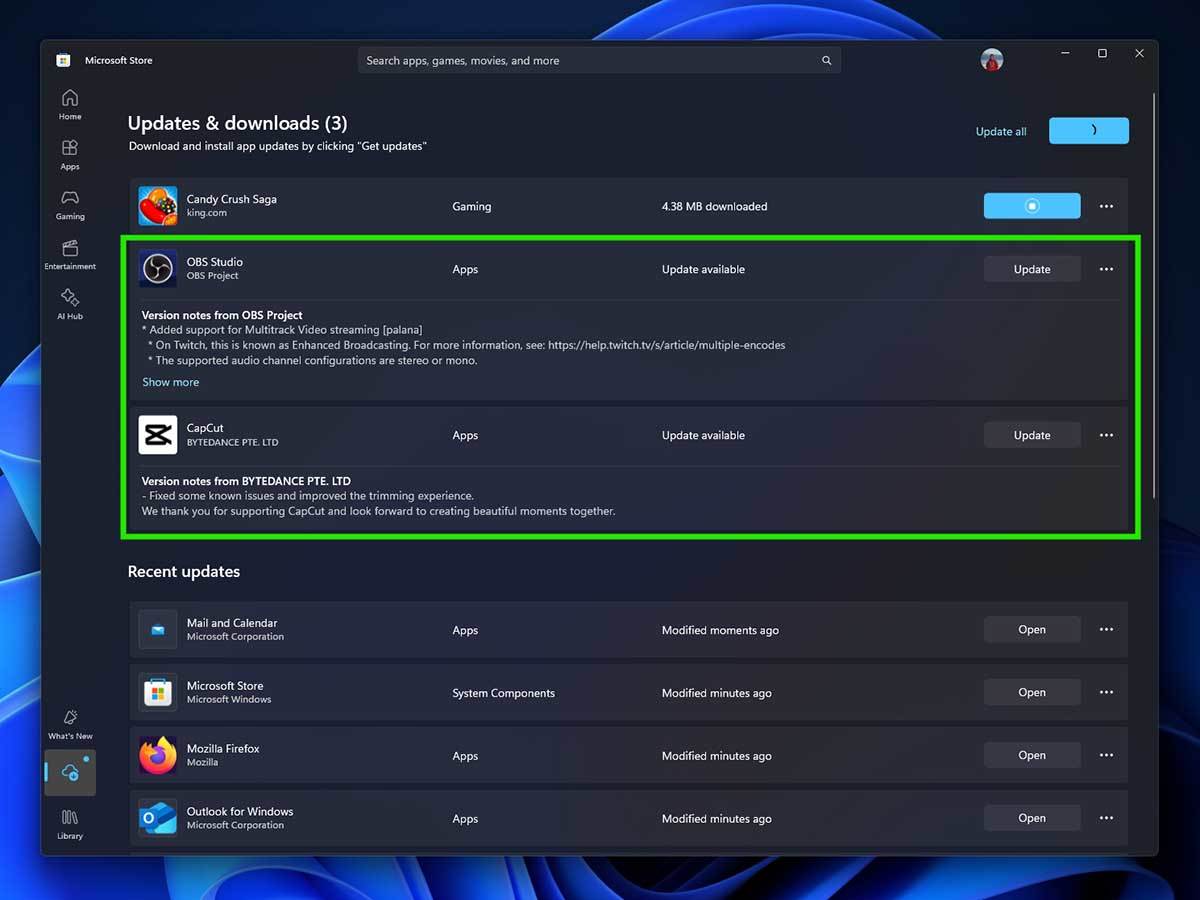Expand Show more under OBS version notes
This screenshot has width=1200, height=900.
pyautogui.click(x=170, y=382)
